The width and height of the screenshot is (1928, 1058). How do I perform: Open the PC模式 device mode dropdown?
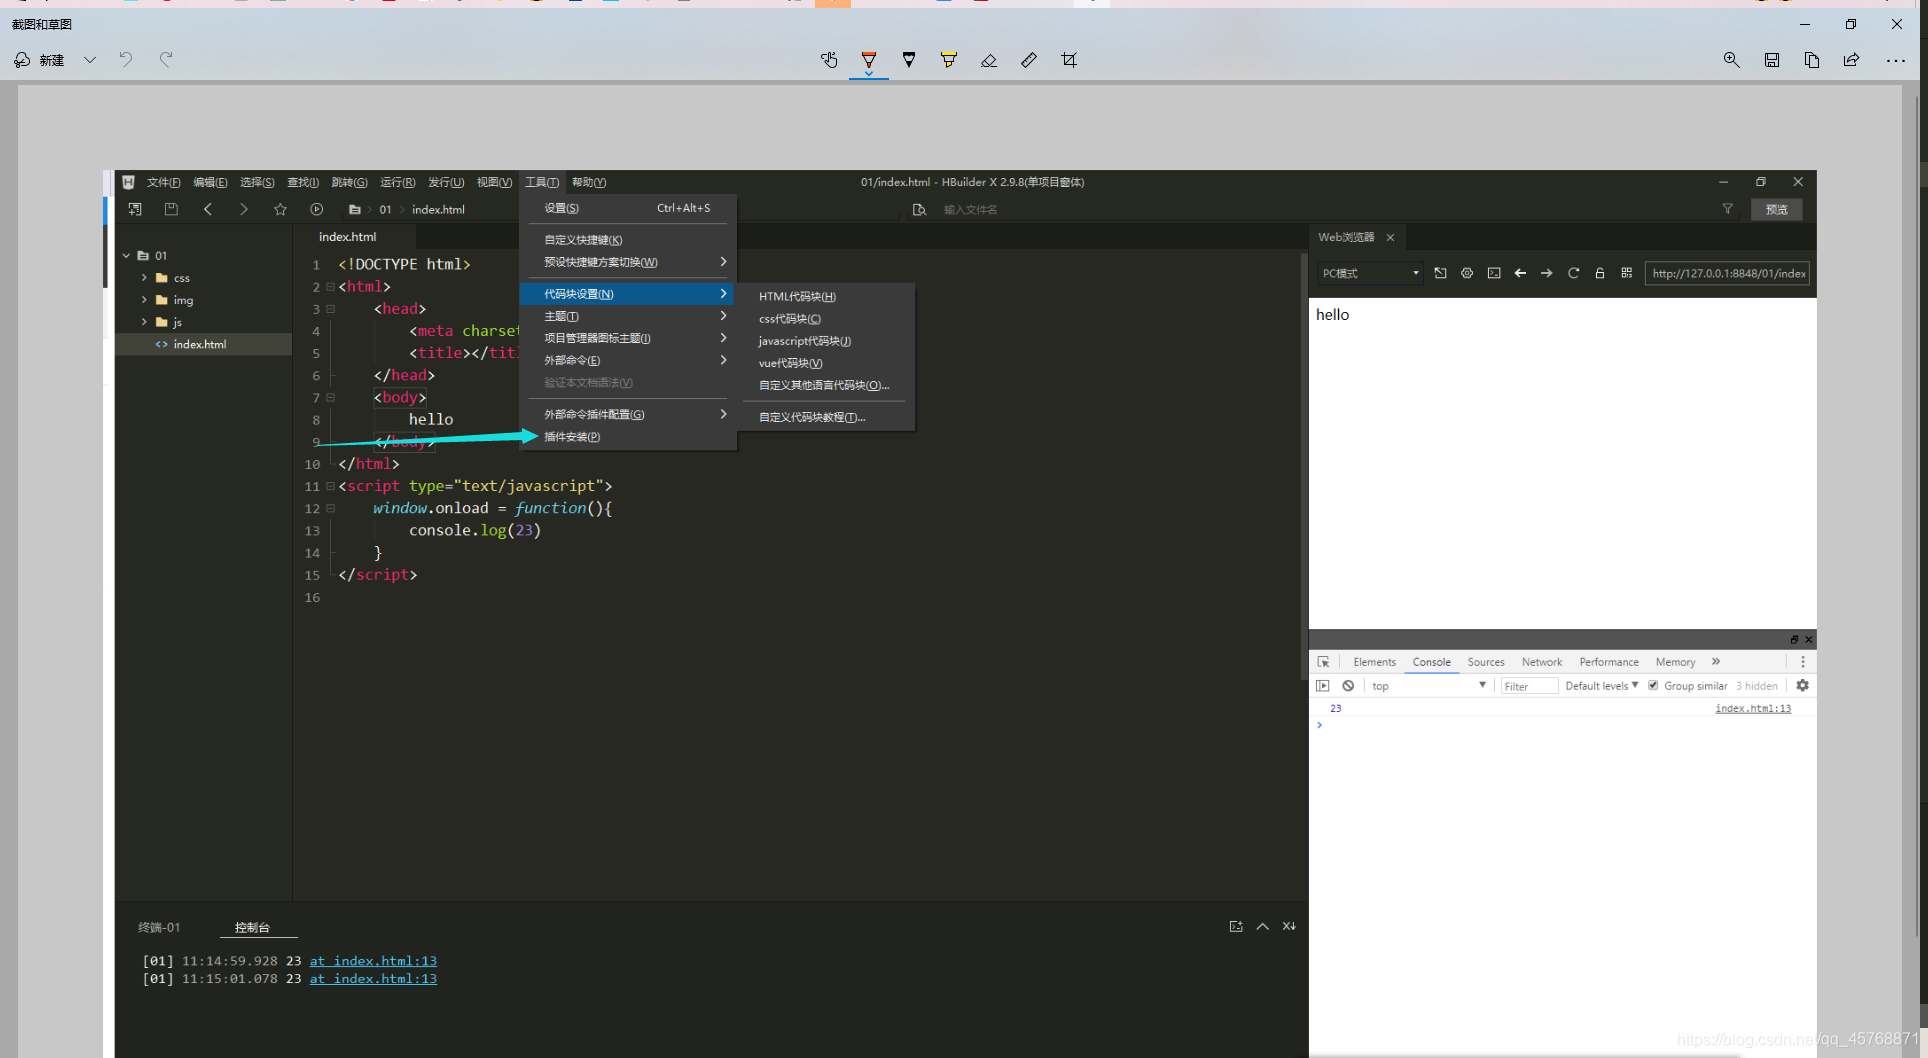(1370, 273)
